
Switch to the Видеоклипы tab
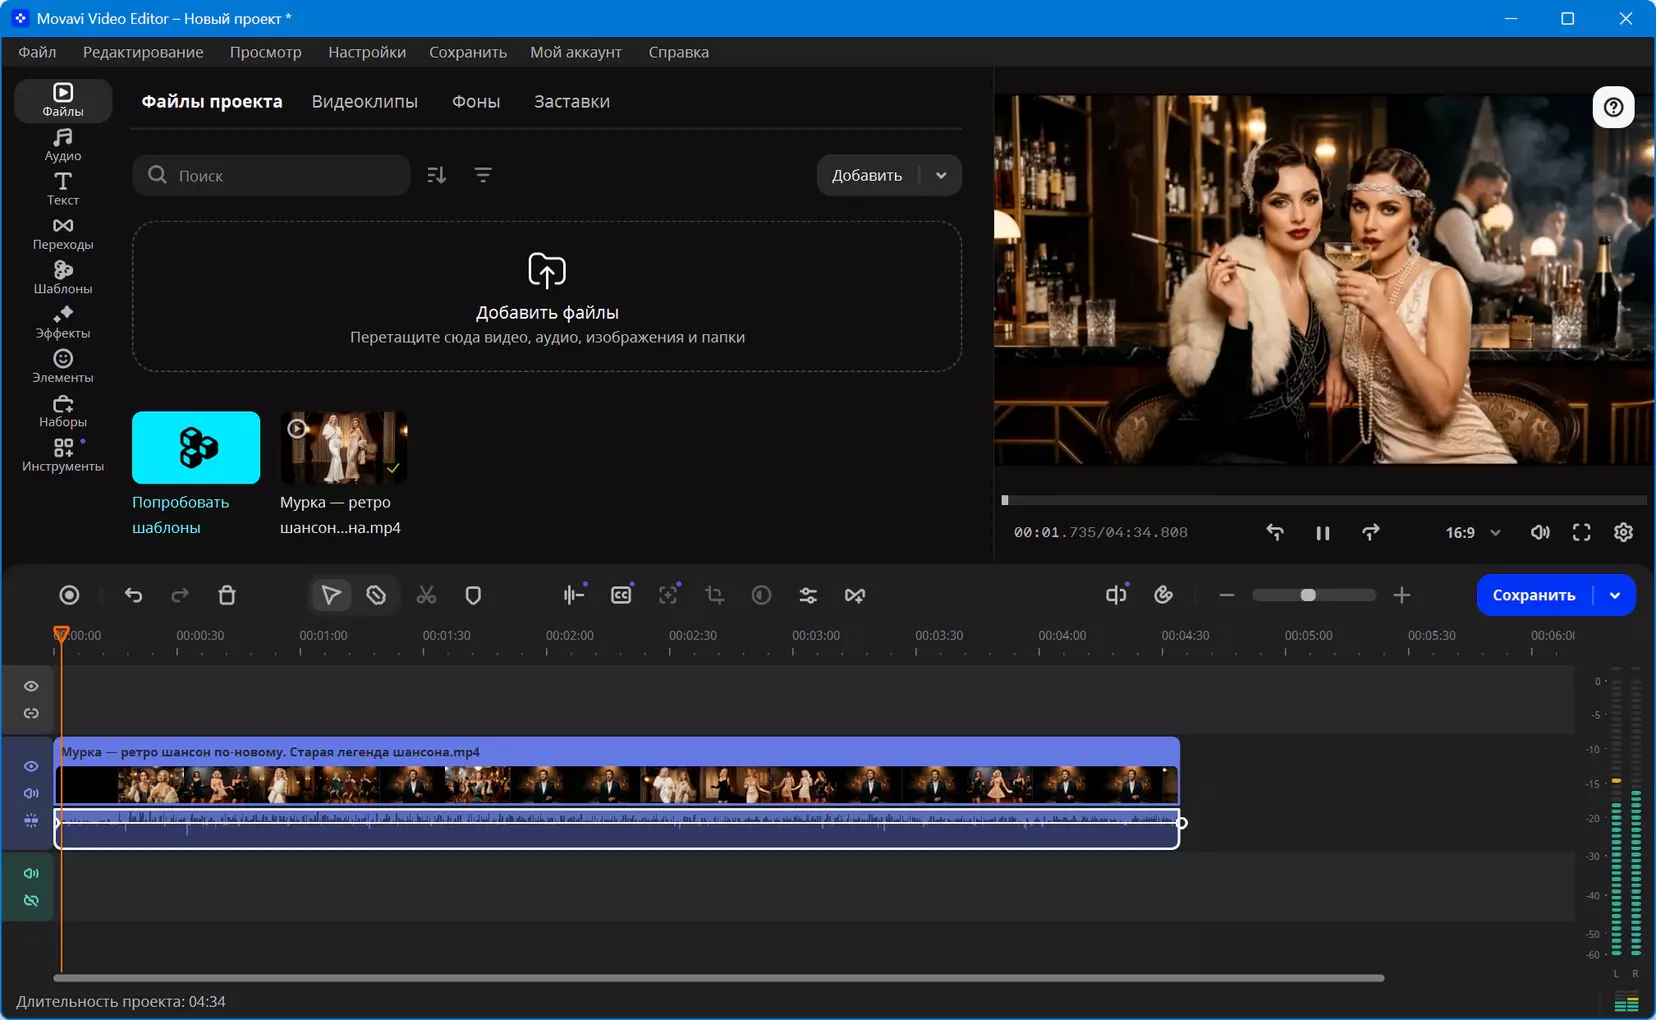[365, 101]
